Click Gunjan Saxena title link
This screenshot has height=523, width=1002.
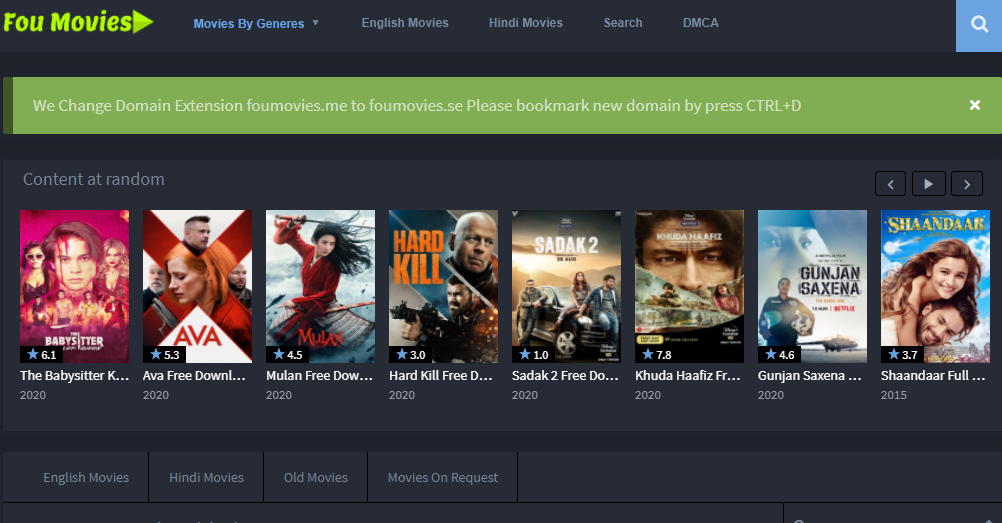point(810,375)
